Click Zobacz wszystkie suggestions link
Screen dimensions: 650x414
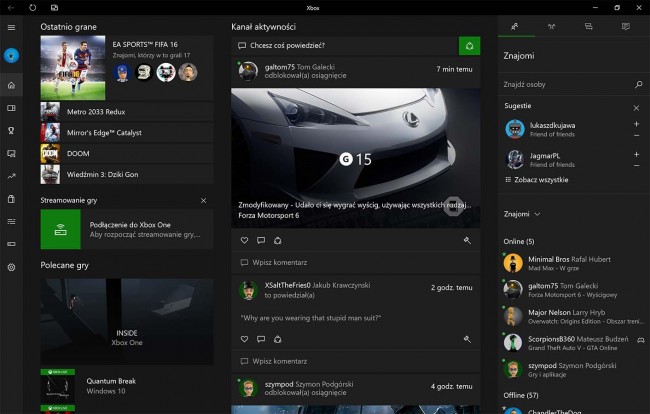point(537,180)
